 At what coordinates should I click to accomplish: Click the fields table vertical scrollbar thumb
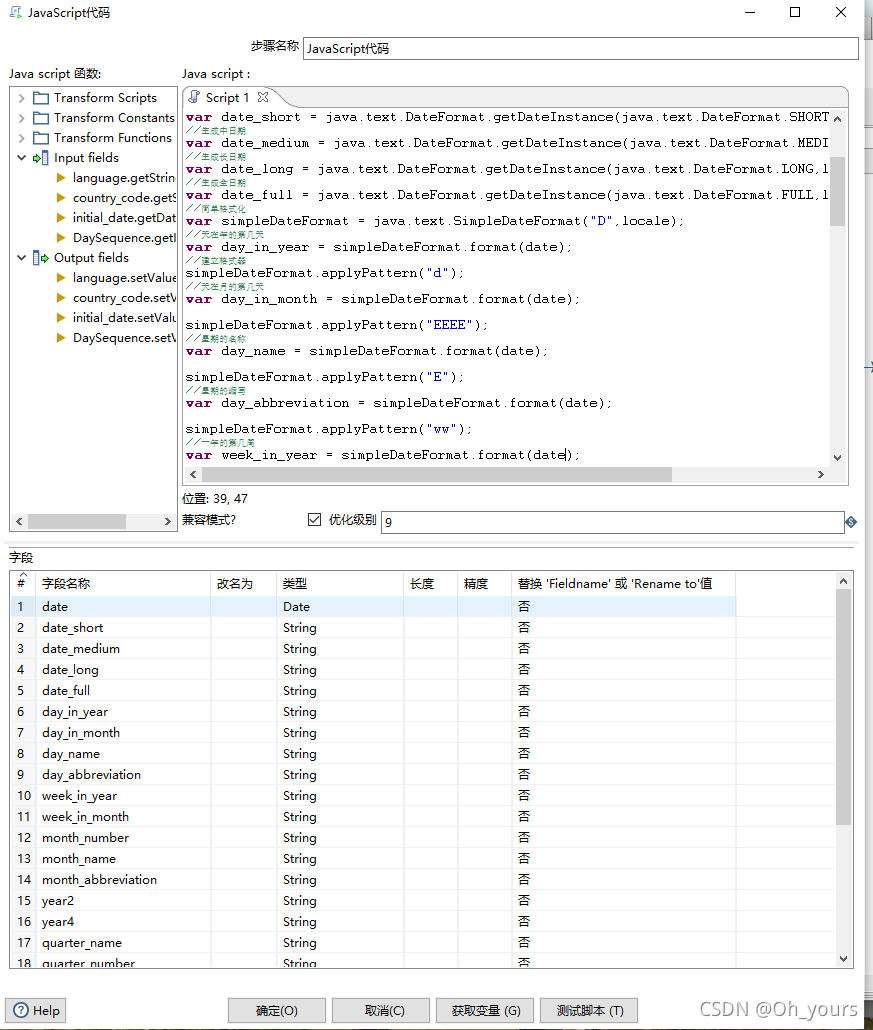pos(843,707)
